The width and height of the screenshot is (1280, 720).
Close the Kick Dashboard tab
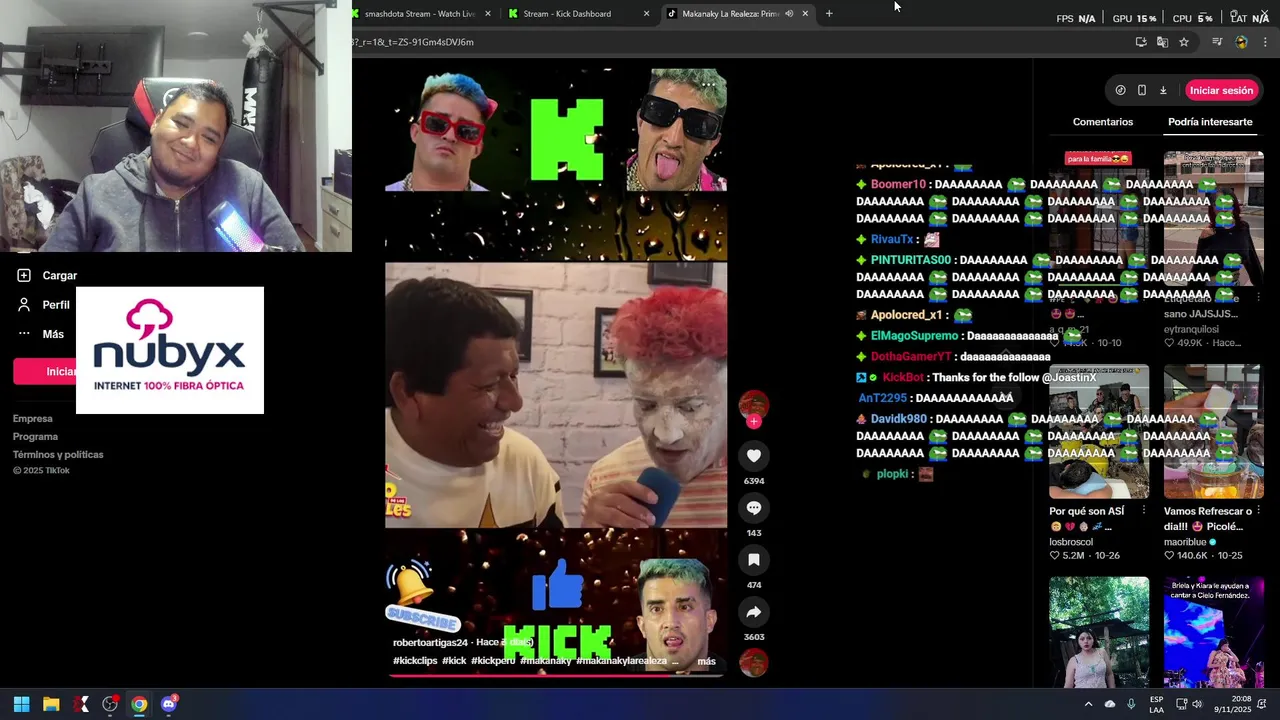pyautogui.click(x=646, y=14)
